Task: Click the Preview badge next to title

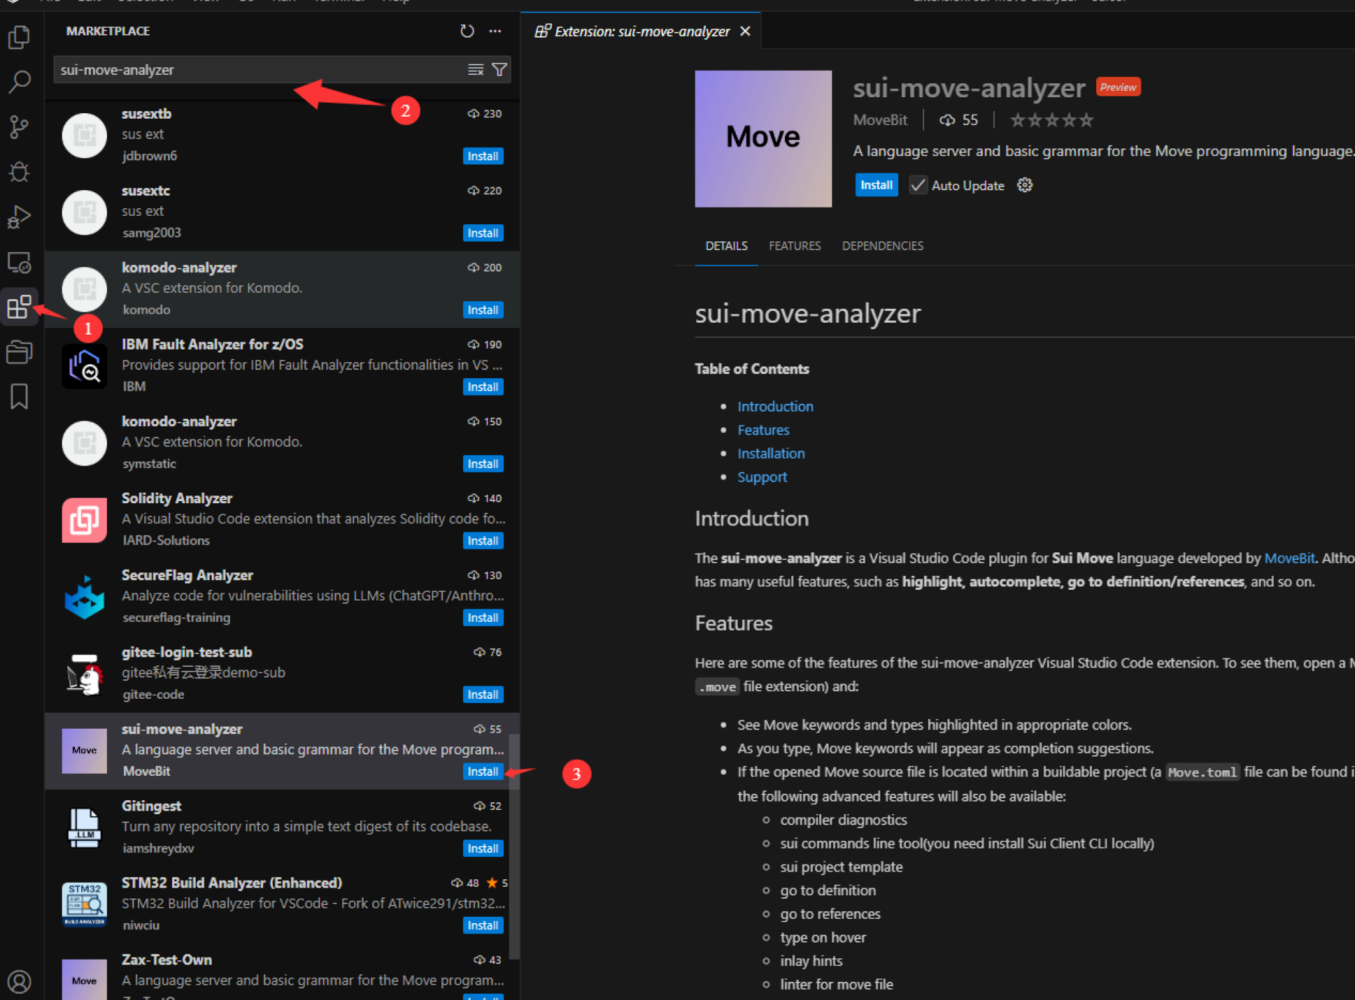Action: (x=1118, y=87)
